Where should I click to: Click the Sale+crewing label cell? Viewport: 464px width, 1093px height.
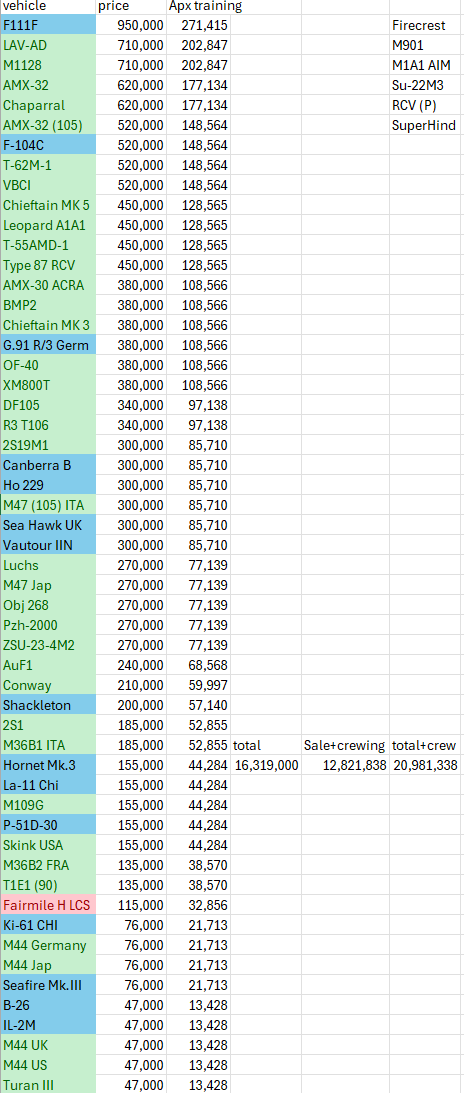click(345, 745)
